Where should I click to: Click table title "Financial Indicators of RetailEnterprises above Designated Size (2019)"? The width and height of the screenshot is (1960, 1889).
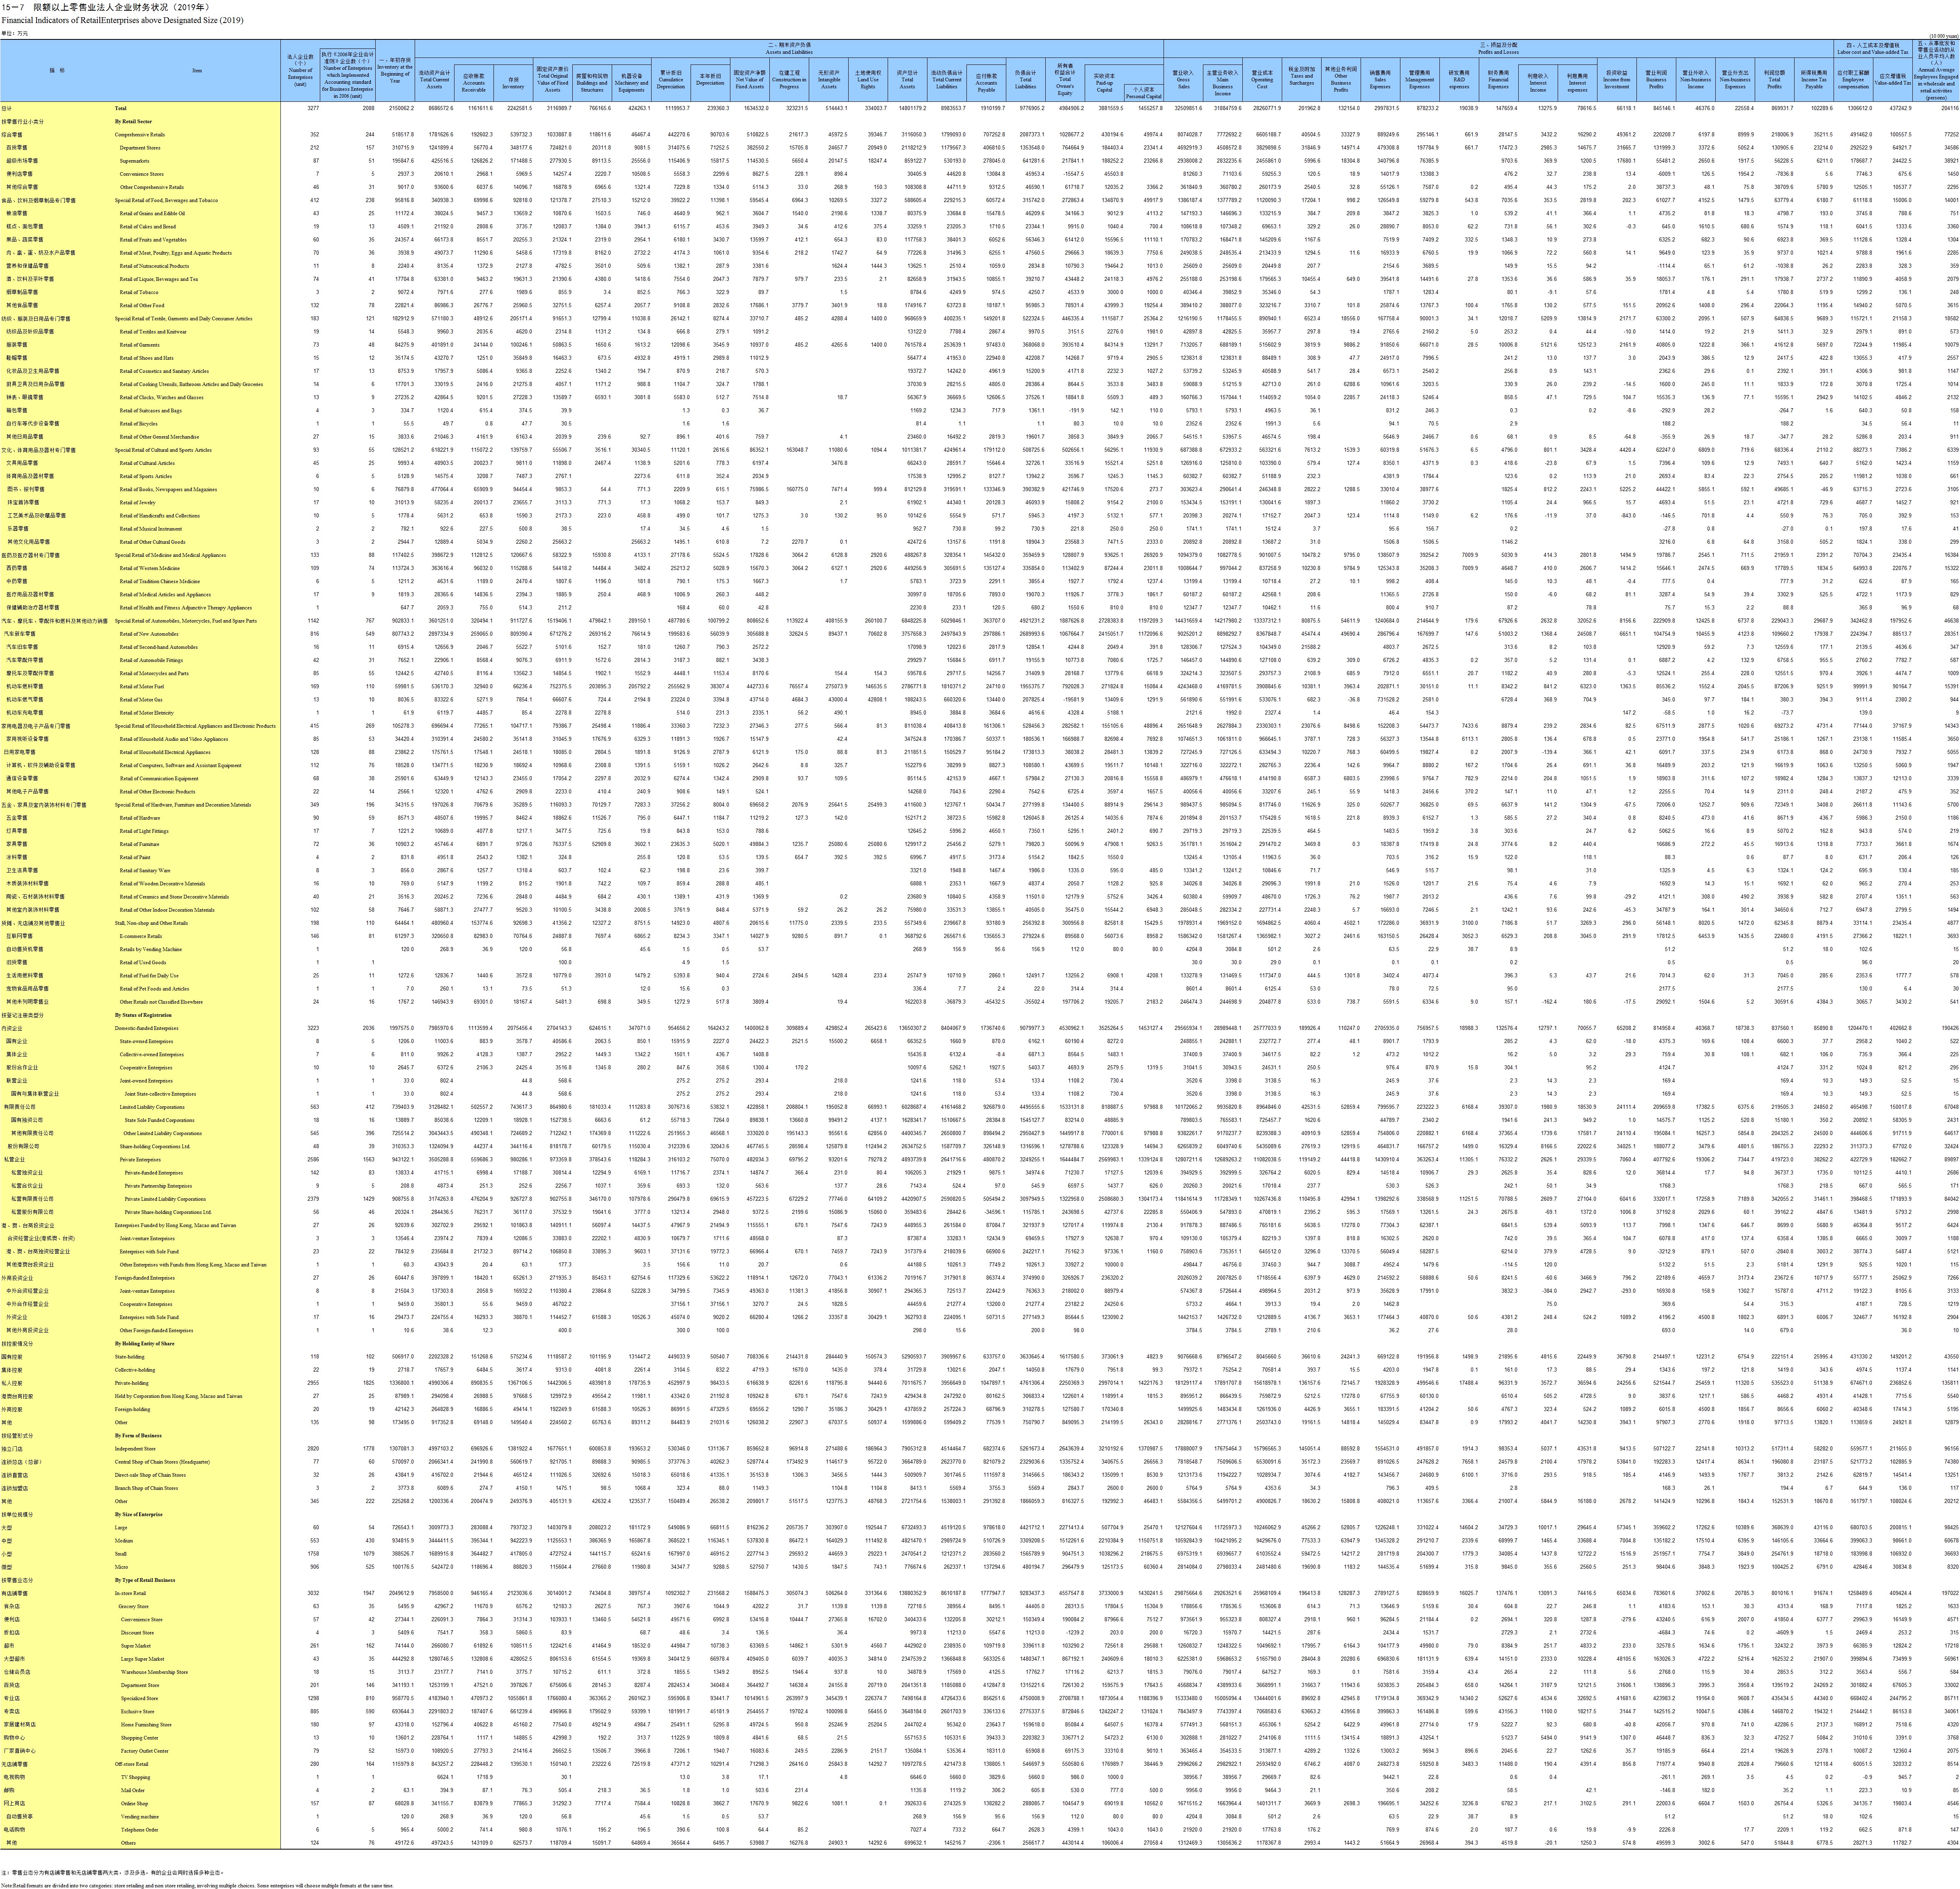tap(122, 20)
